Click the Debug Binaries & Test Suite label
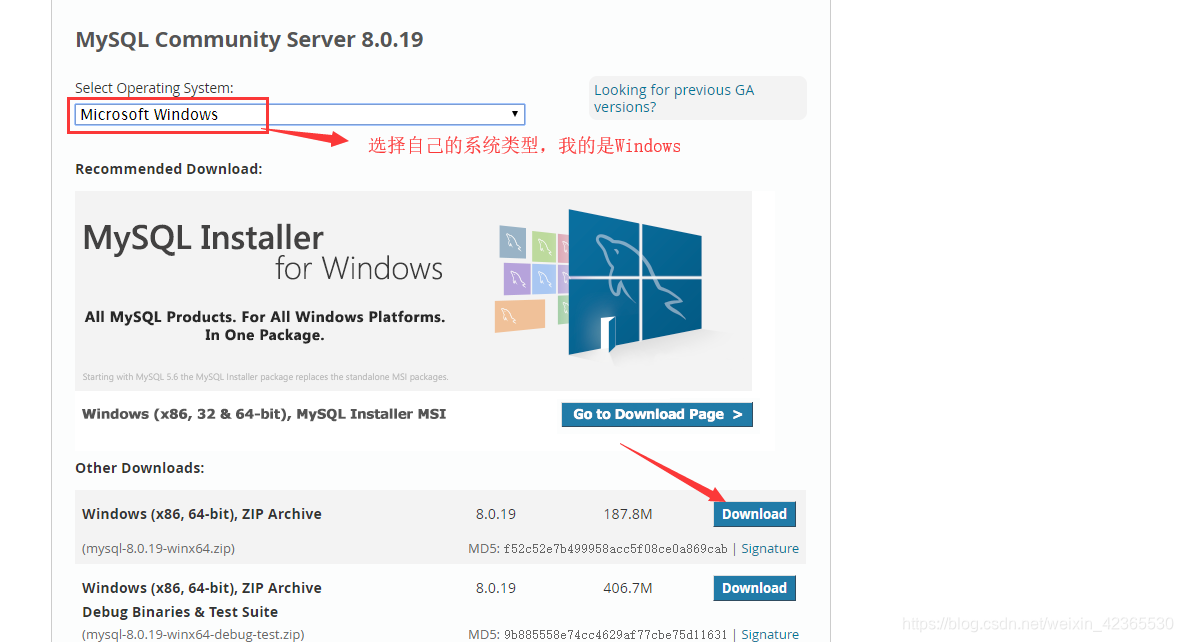 180,612
